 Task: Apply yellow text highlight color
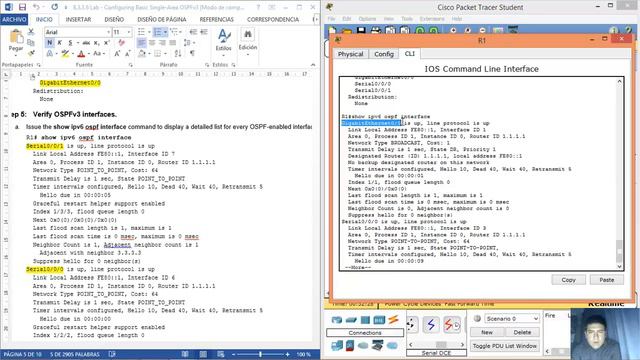coord(65,53)
